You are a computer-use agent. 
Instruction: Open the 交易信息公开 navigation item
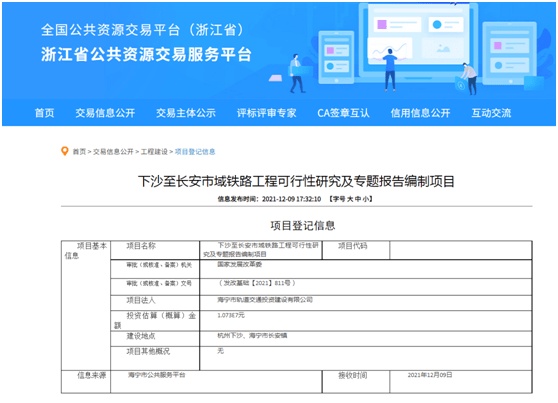(105, 113)
